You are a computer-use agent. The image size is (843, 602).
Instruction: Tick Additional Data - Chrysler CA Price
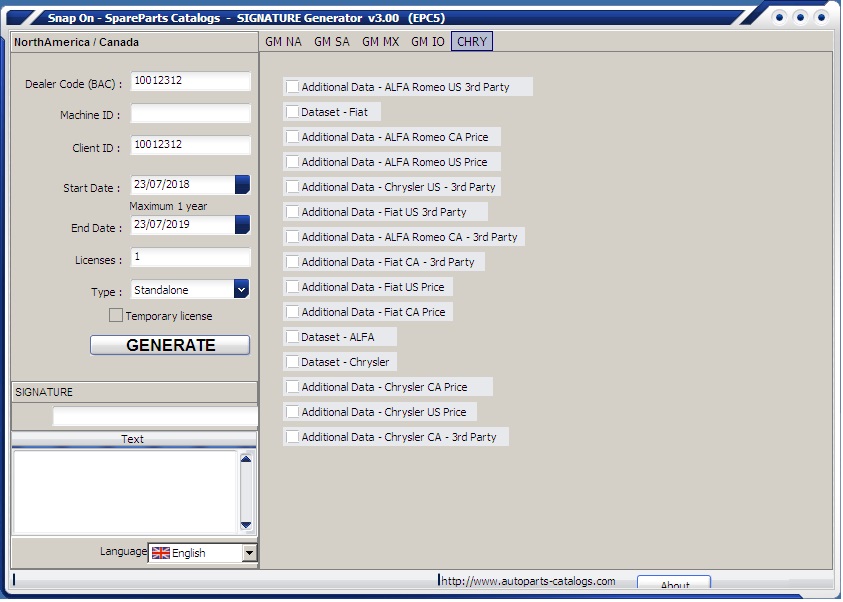coord(292,386)
